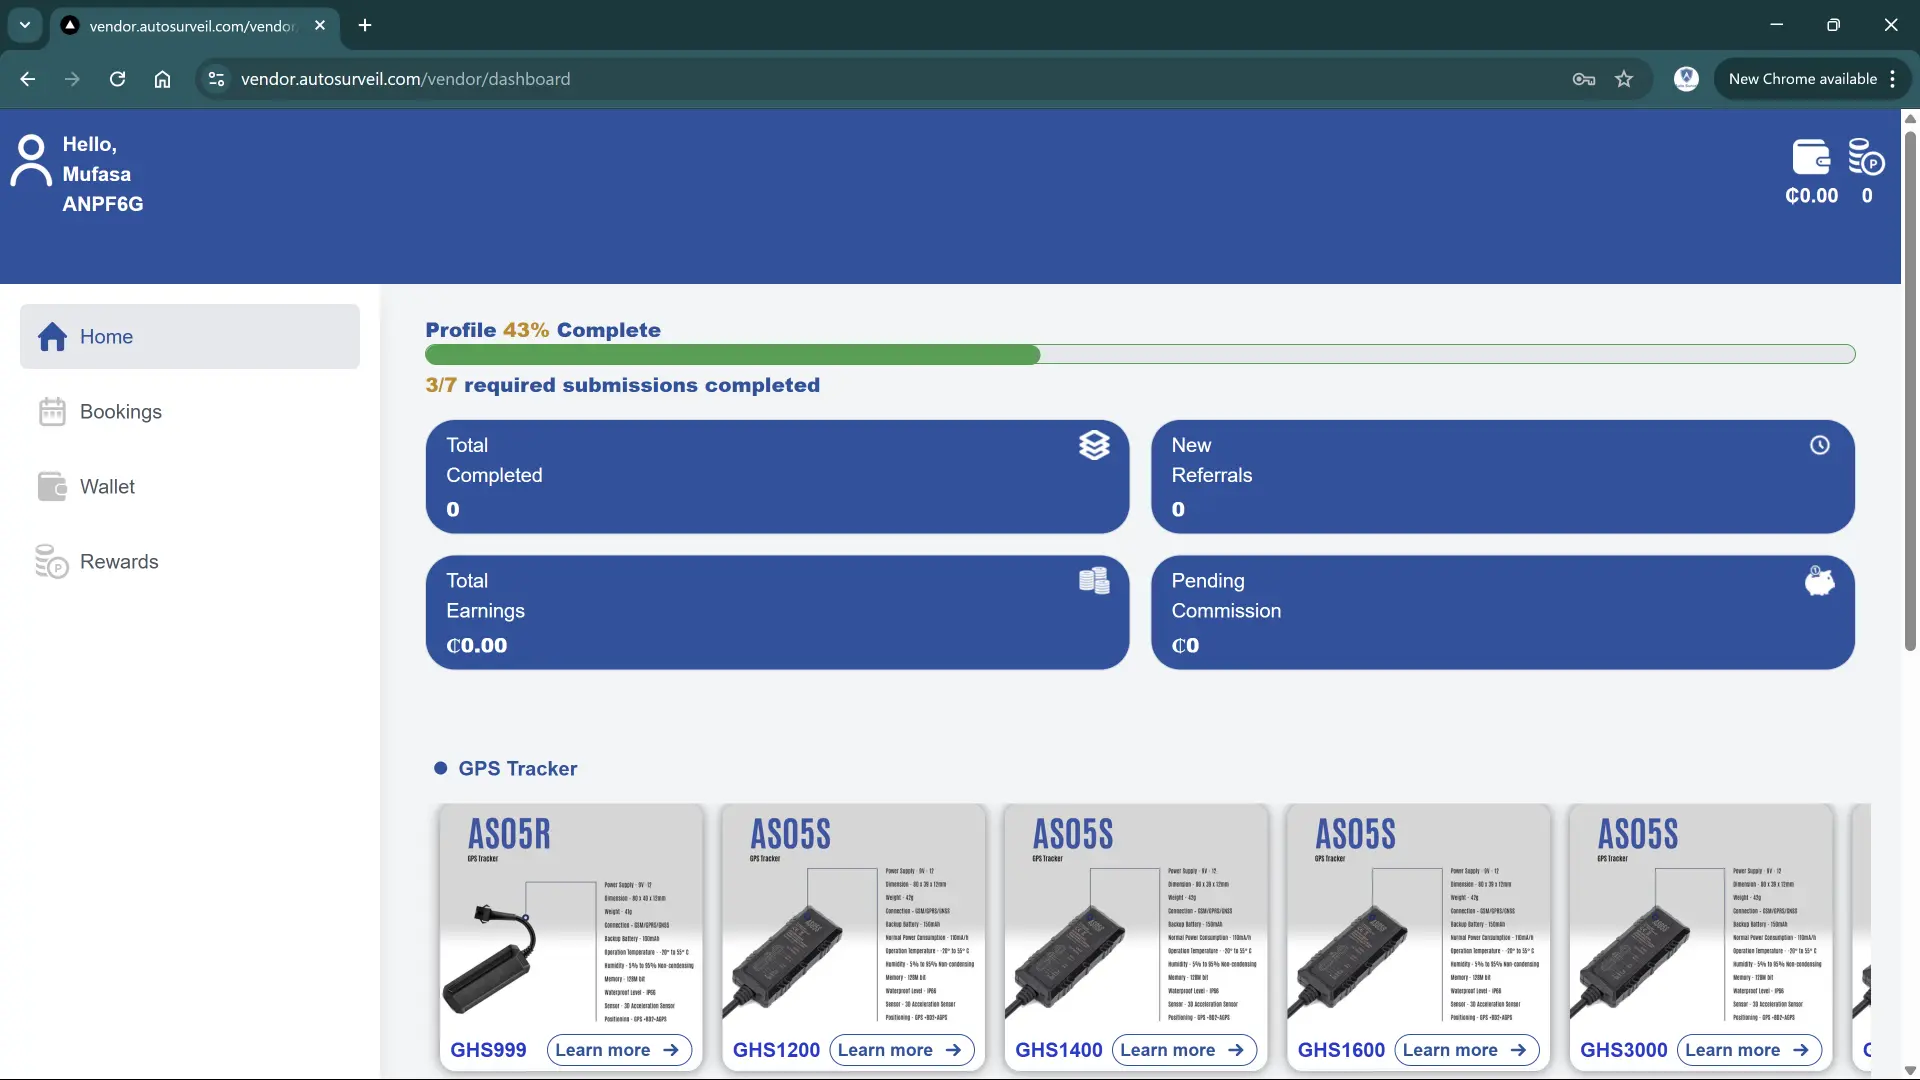This screenshot has height=1080, width=1920.
Task: Open the New Referrals stats card
Action: click(x=1503, y=476)
